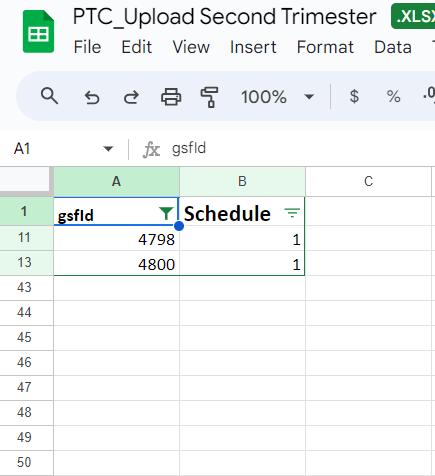Select row 45 header

point(26,338)
